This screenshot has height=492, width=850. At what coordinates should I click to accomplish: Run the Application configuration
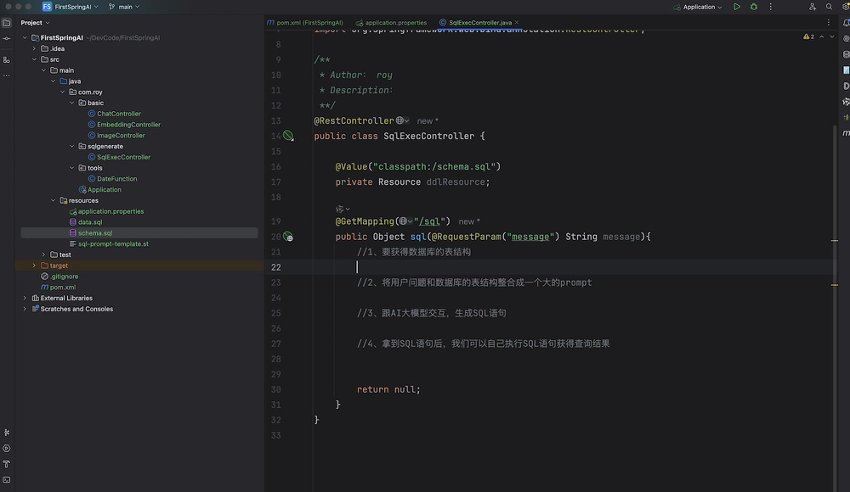click(737, 7)
